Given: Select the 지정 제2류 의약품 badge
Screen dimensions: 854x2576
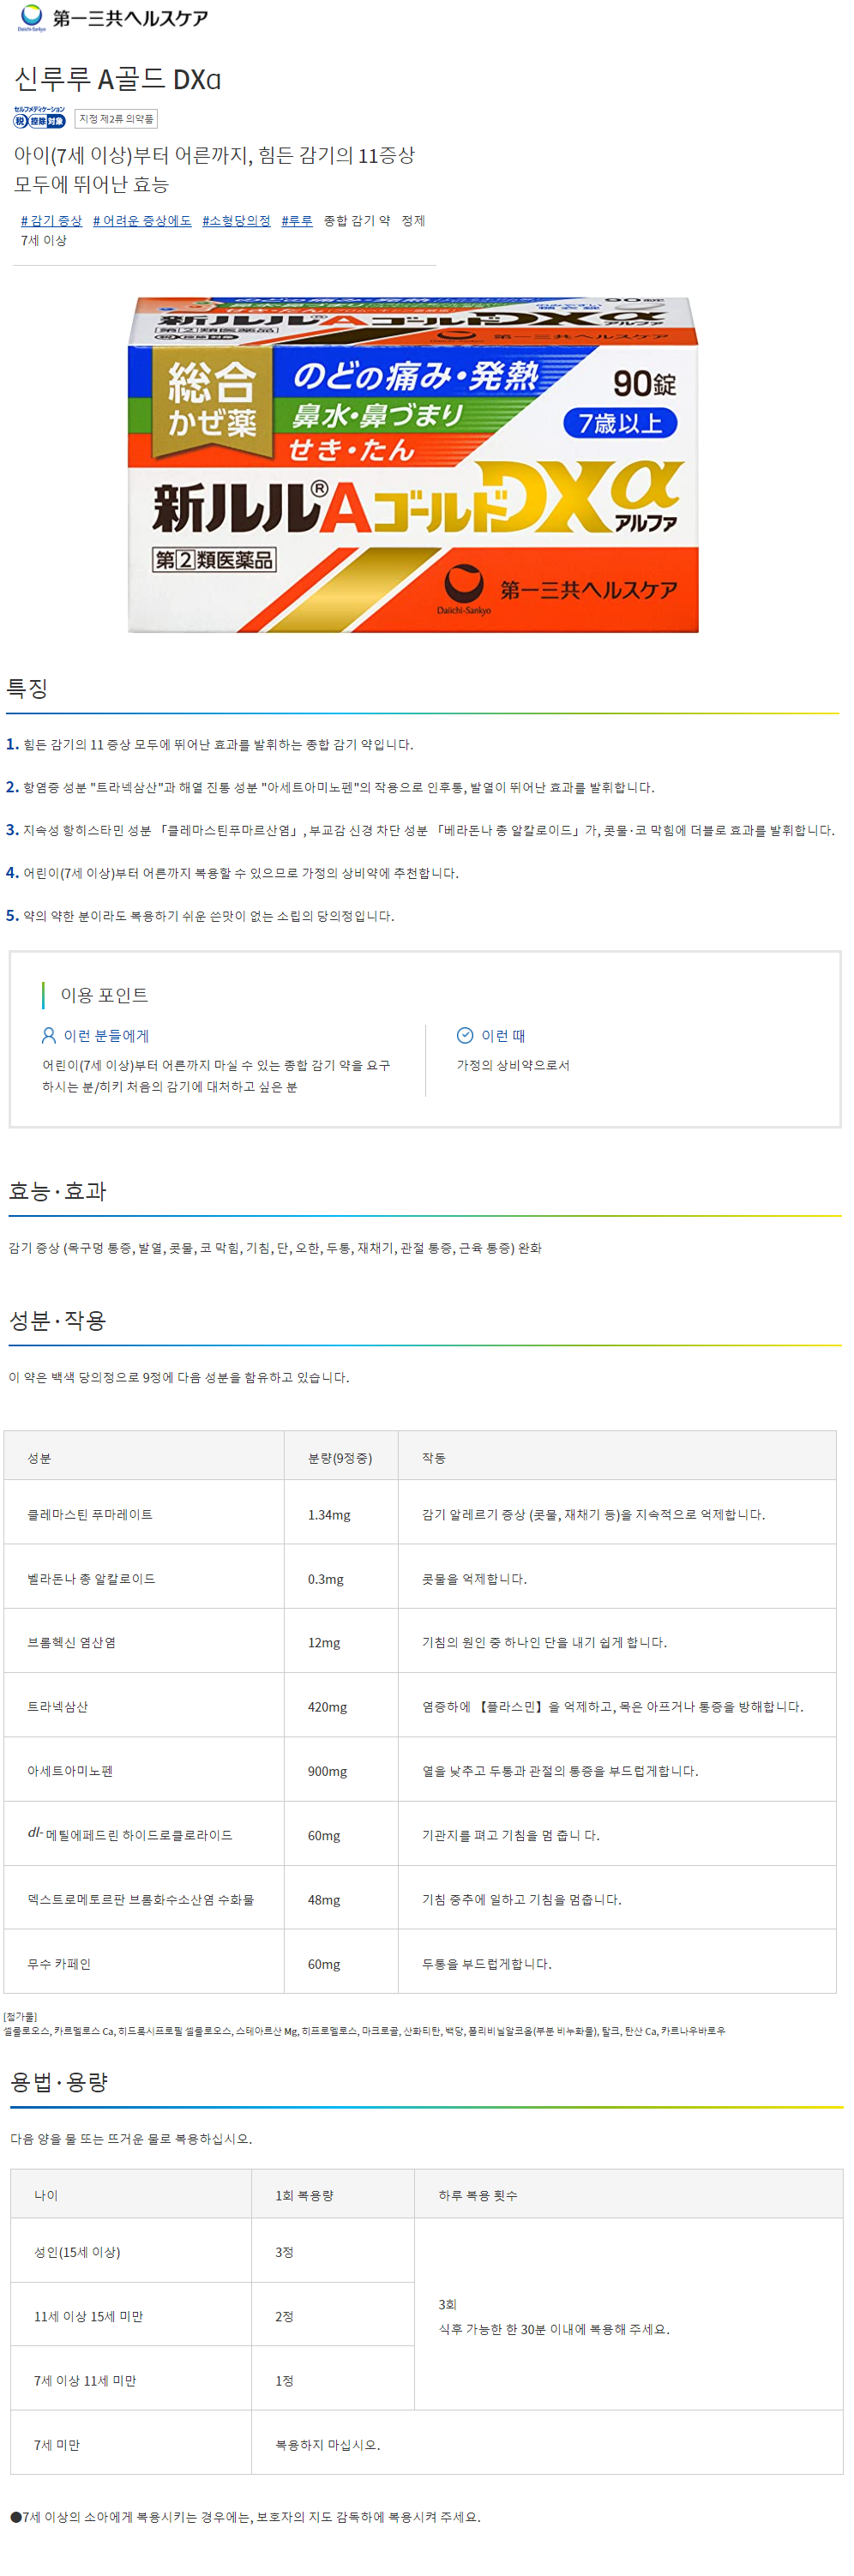Looking at the screenshot, I should coord(116,119).
